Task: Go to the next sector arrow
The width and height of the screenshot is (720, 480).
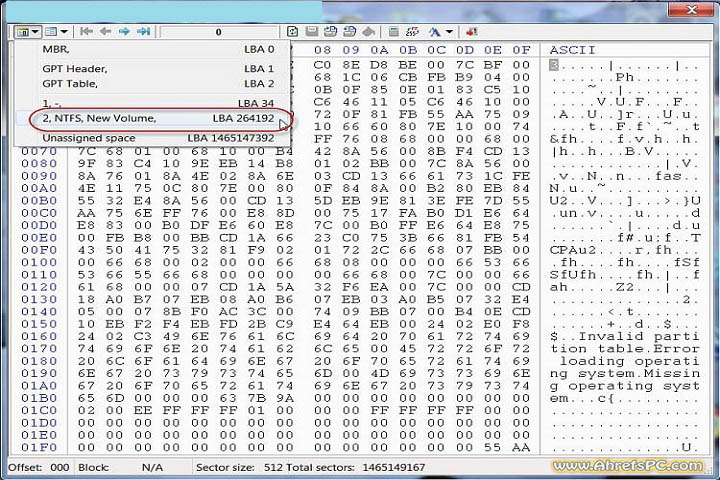Action: click(x=124, y=31)
